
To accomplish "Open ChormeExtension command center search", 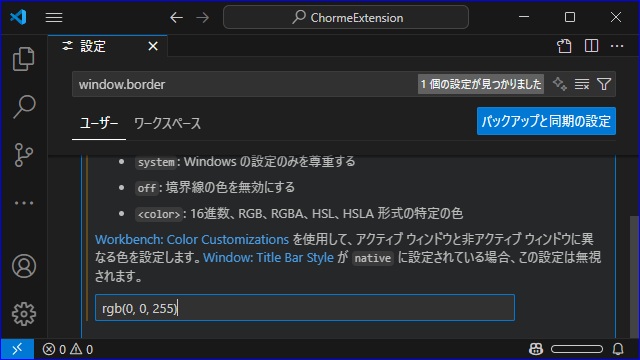I will coord(346,18).
